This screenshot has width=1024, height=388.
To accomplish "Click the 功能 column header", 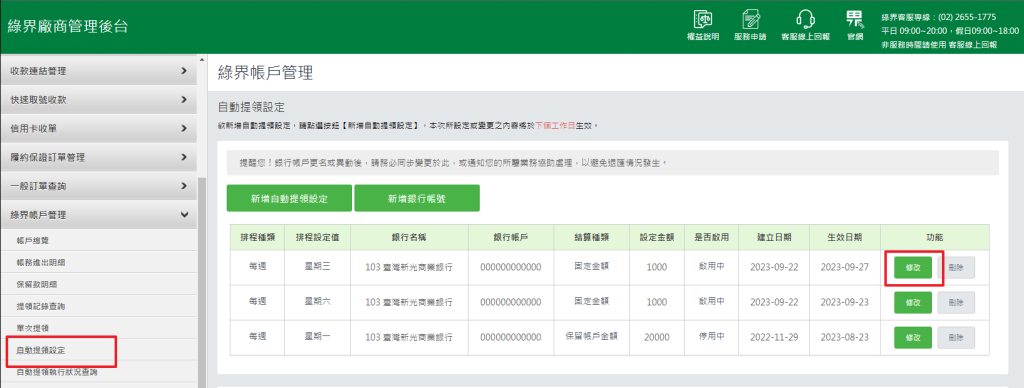I will pyautogui.click(x=935, y=238).
